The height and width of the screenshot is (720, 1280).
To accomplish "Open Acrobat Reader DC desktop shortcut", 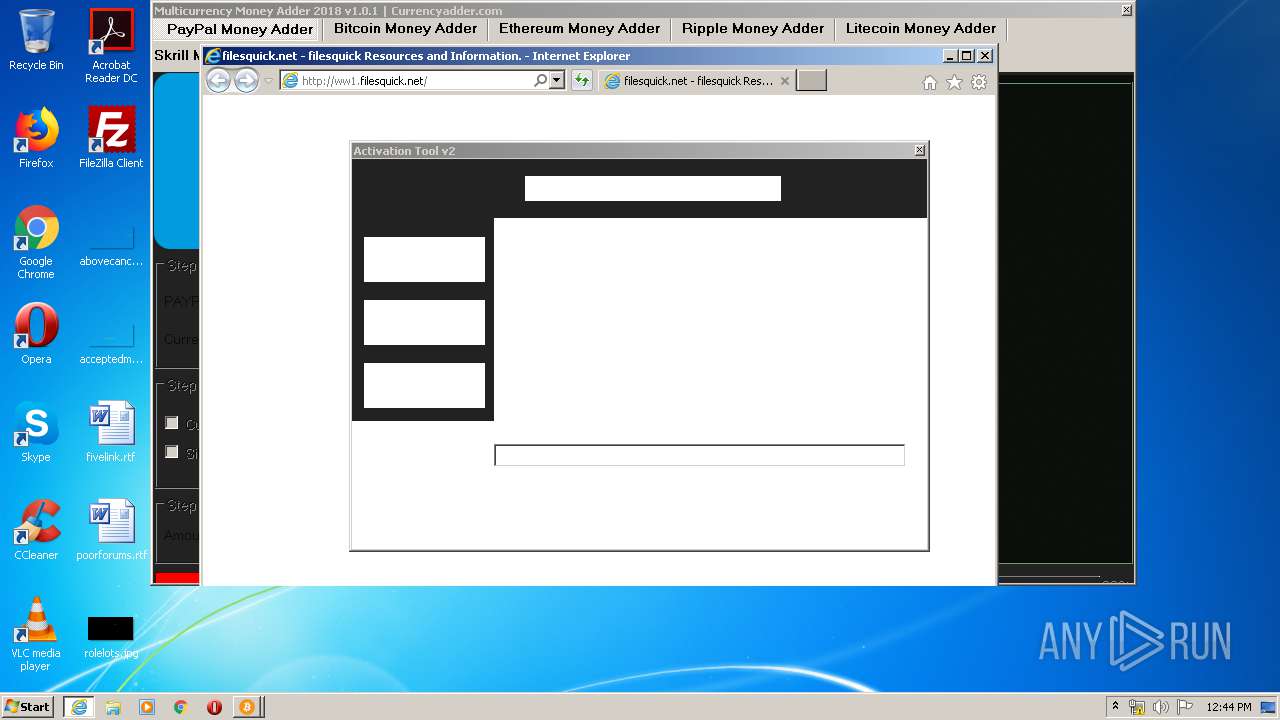I will tap(111, 46).
